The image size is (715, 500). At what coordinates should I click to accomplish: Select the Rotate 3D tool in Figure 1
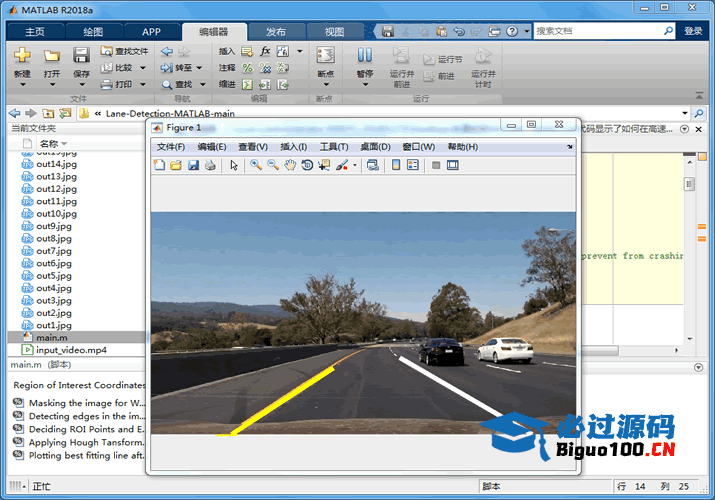click(307, 165)
